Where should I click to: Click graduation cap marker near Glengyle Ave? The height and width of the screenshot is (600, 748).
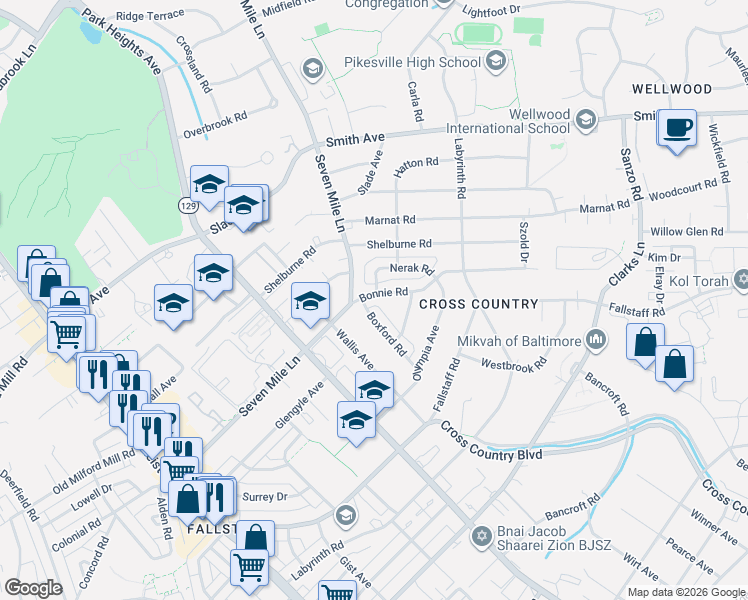coord(356,420)
